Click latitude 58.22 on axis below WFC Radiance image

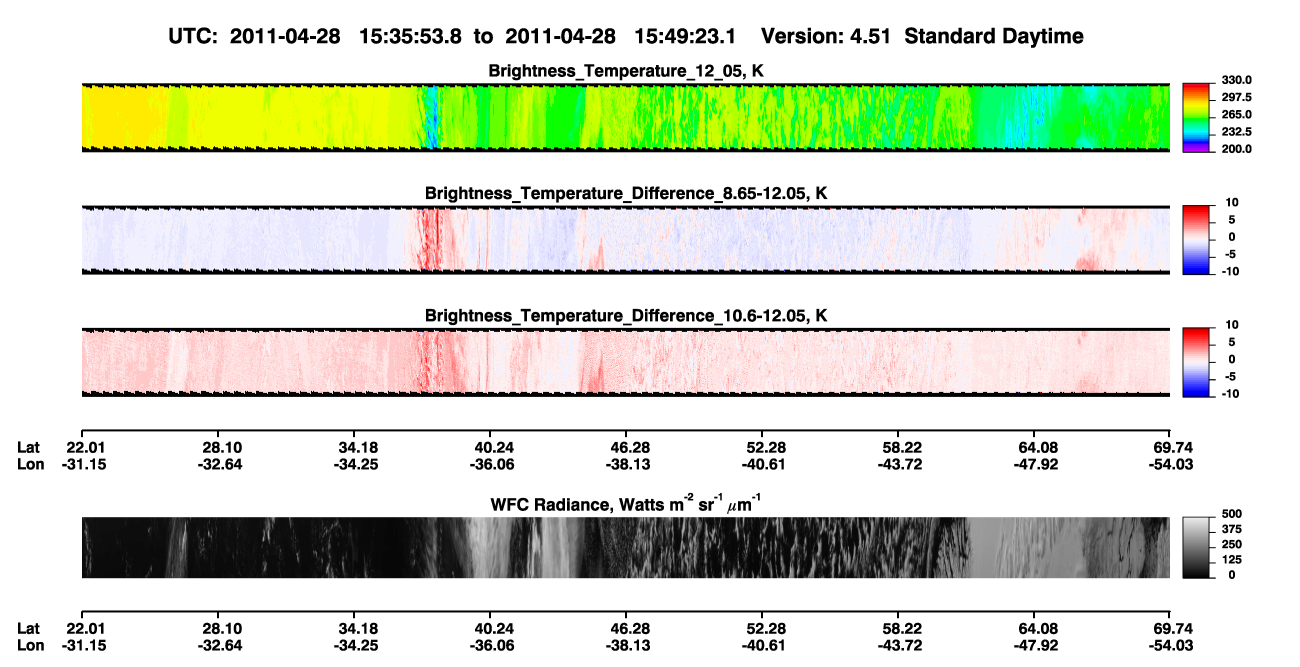(x=898, y=629)
